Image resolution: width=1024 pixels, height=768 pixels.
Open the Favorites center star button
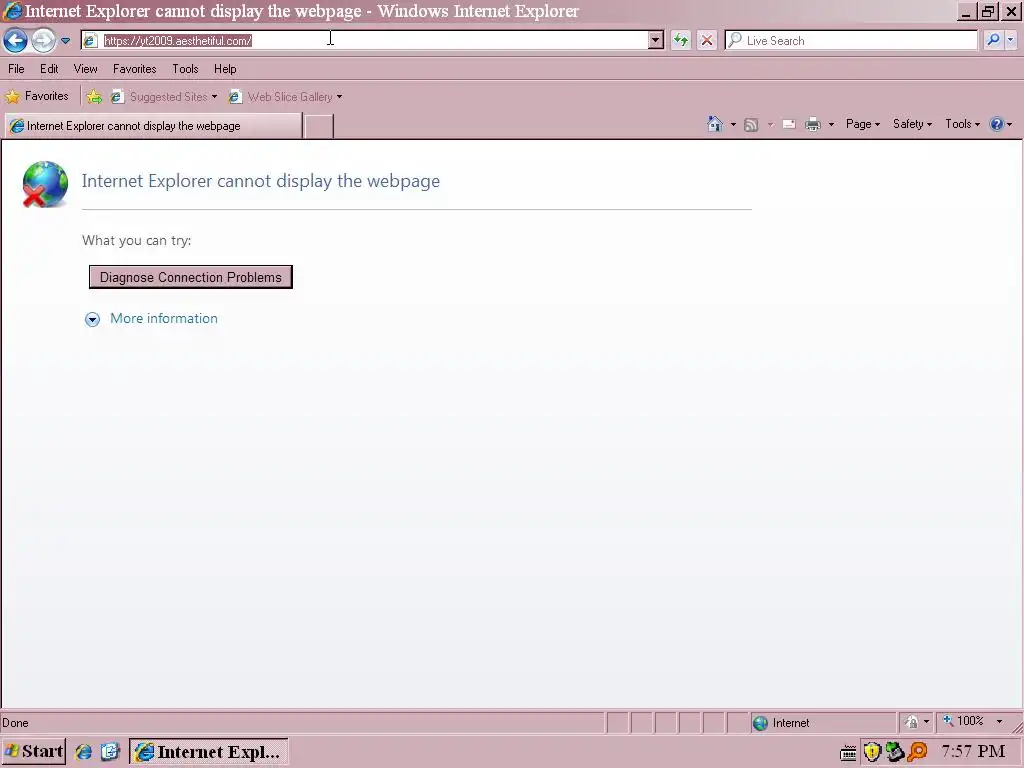[x=37, y=97]
